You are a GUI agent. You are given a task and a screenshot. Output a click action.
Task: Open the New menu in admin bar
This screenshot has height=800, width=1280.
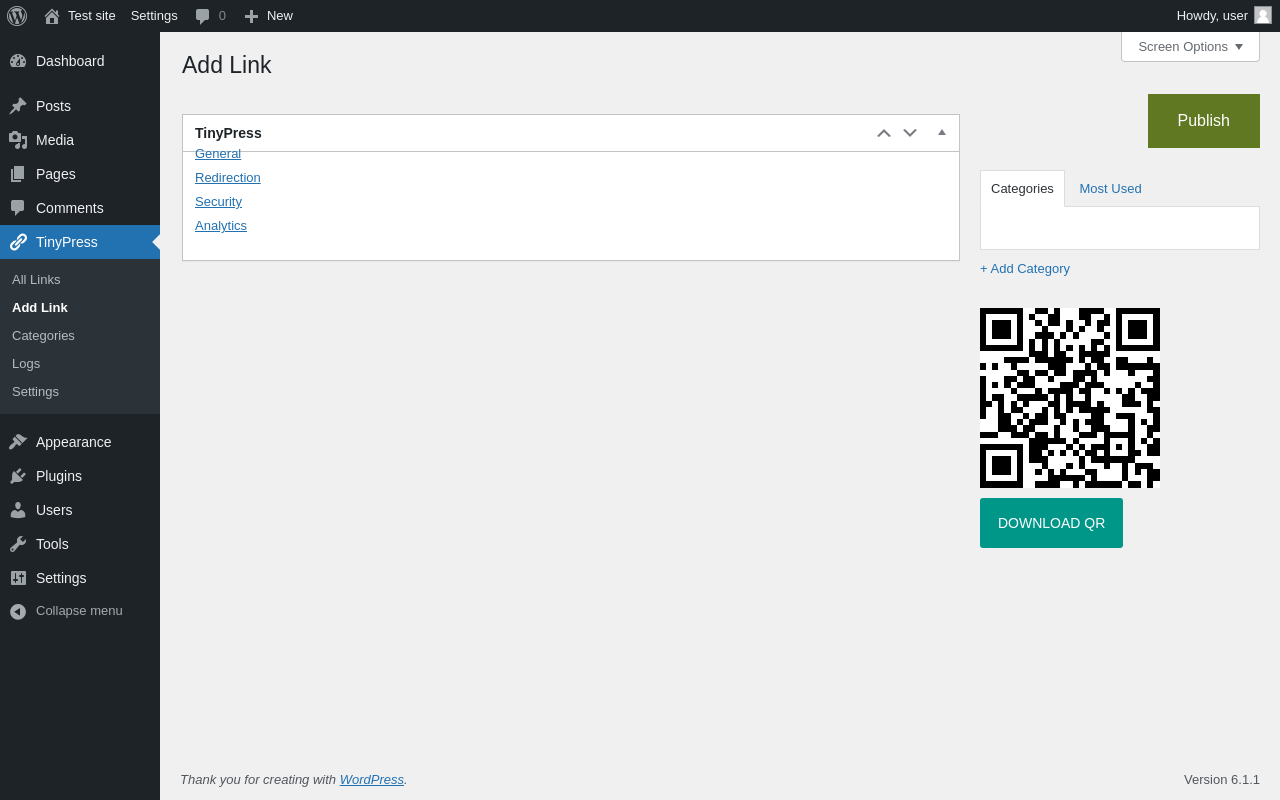pyautogui.click(x=269, y=16)
